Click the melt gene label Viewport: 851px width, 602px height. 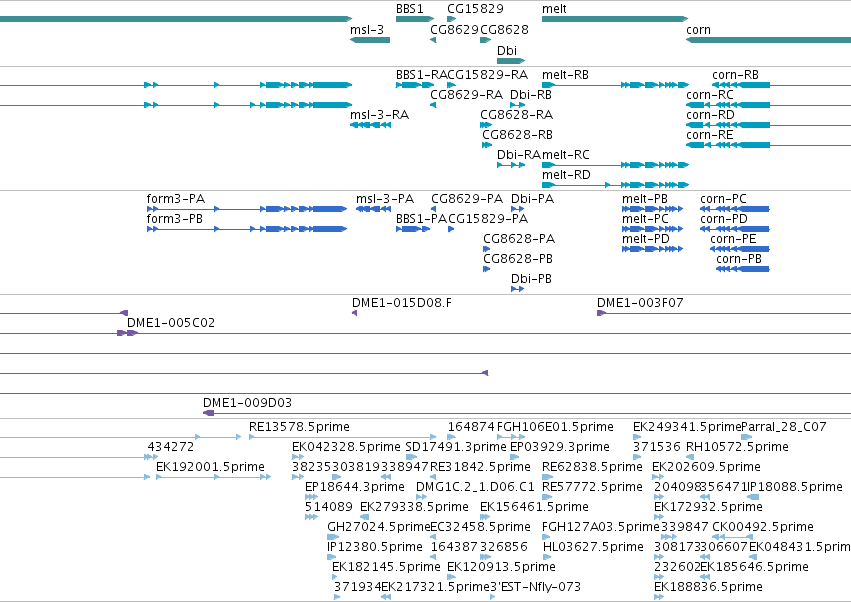click(x=554, y=9)
